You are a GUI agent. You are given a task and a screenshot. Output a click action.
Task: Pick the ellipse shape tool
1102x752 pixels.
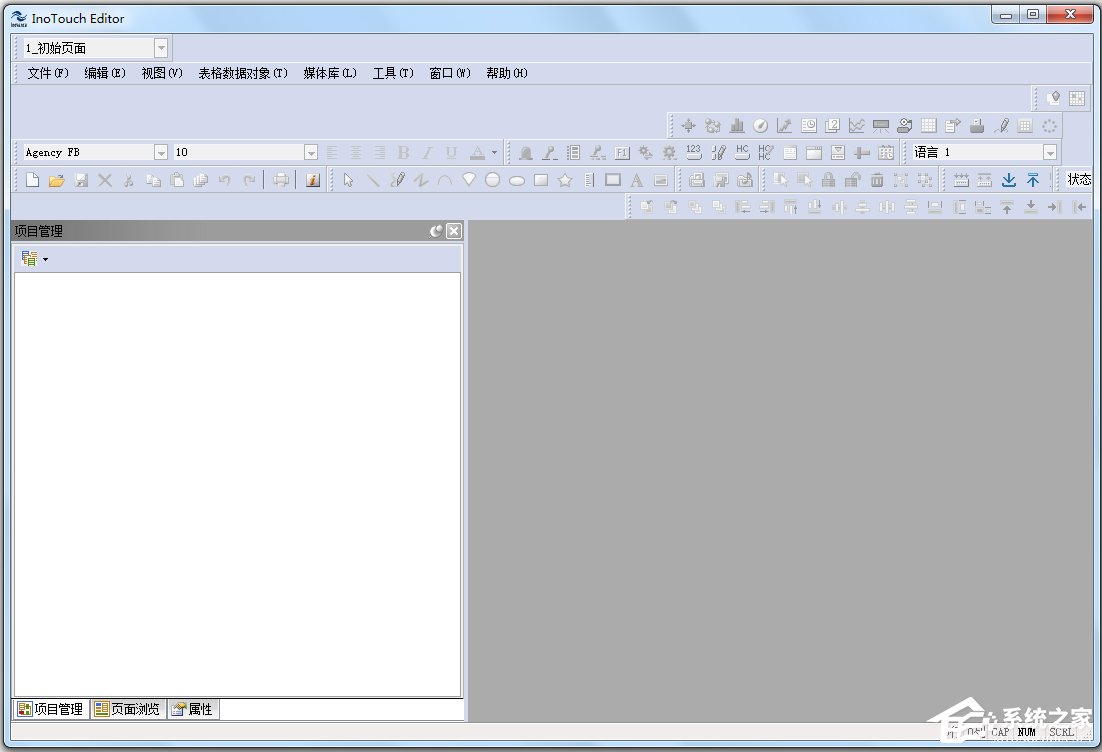[517, 180]
